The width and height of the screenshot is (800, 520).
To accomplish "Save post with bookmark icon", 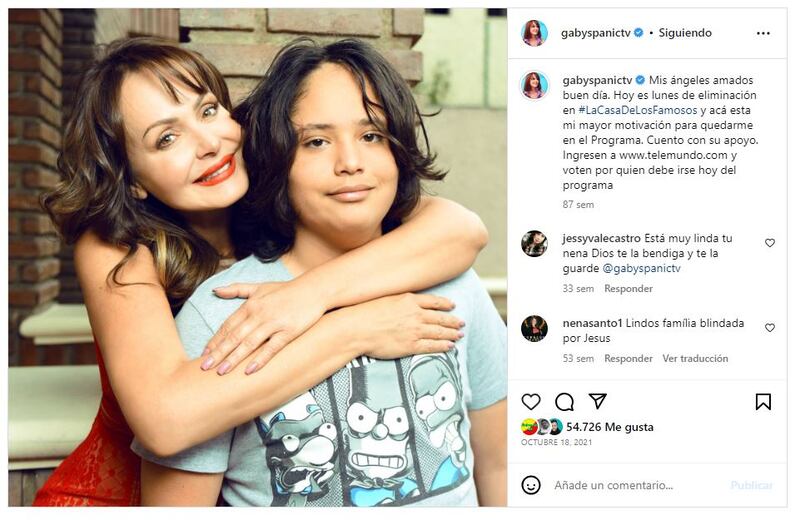I will coord(763,401).
